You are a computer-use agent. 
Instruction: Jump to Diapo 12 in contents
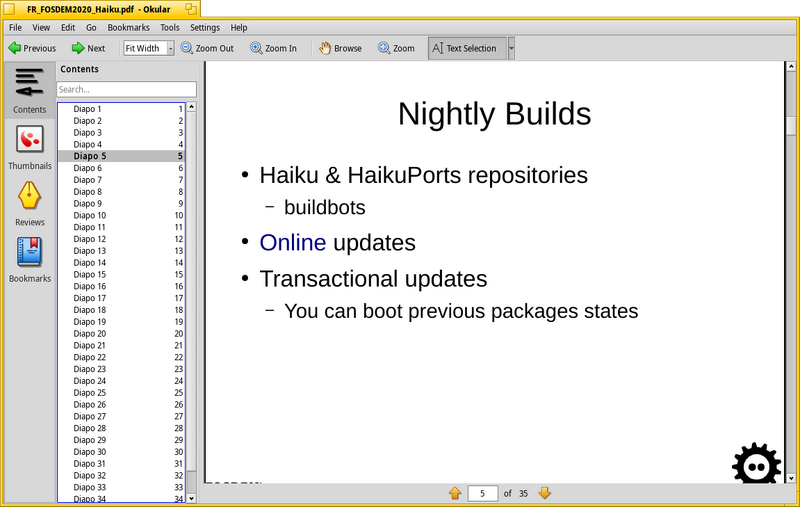[x=121, y=239]
